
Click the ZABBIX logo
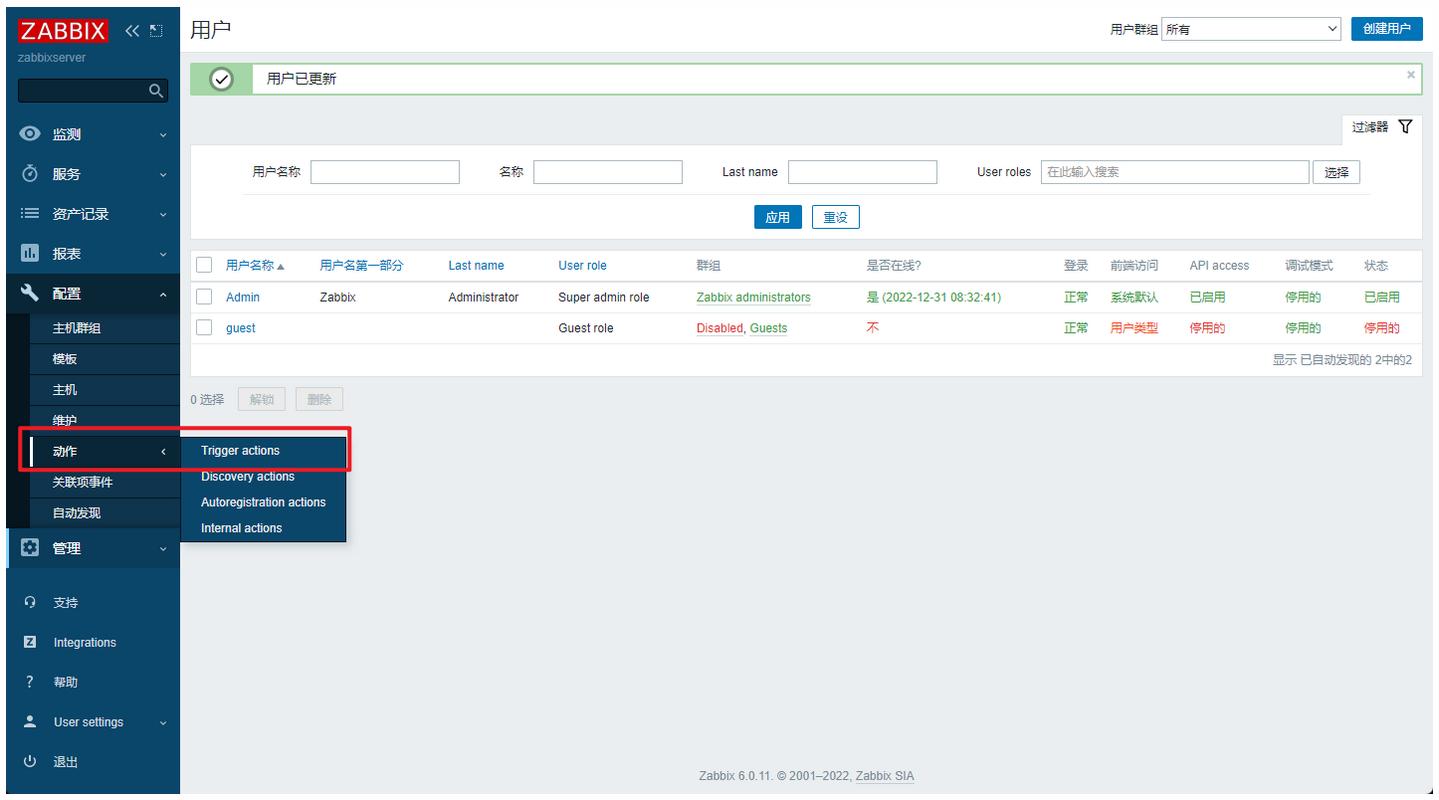coord(63,31)
